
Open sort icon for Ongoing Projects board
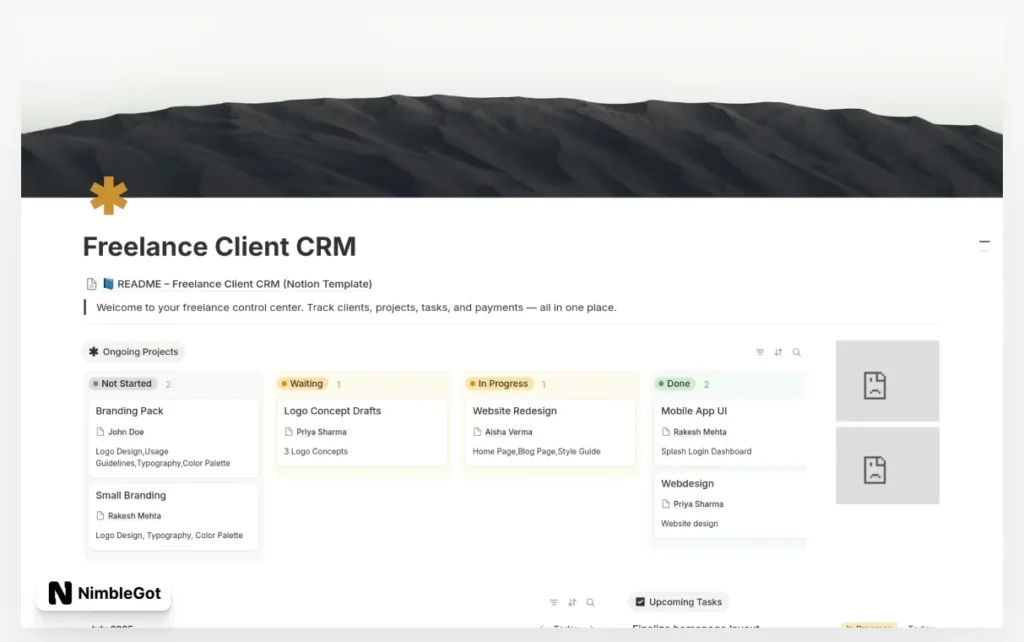point(778,352)
